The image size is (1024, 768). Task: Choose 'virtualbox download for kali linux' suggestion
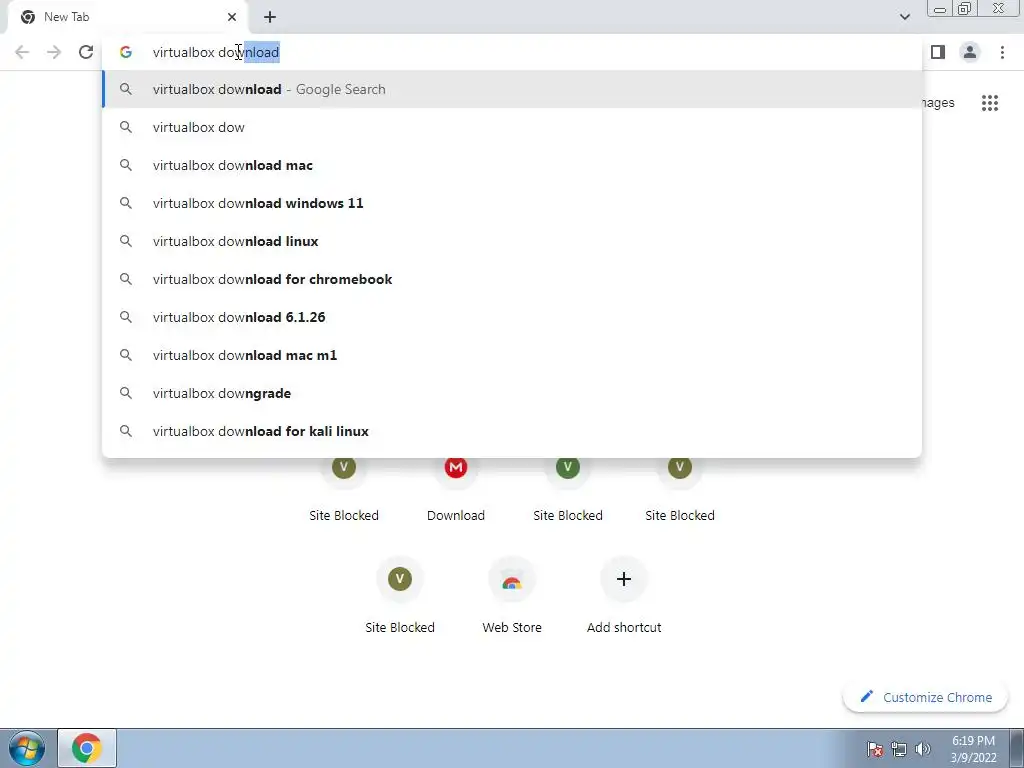tap(512, 431)
